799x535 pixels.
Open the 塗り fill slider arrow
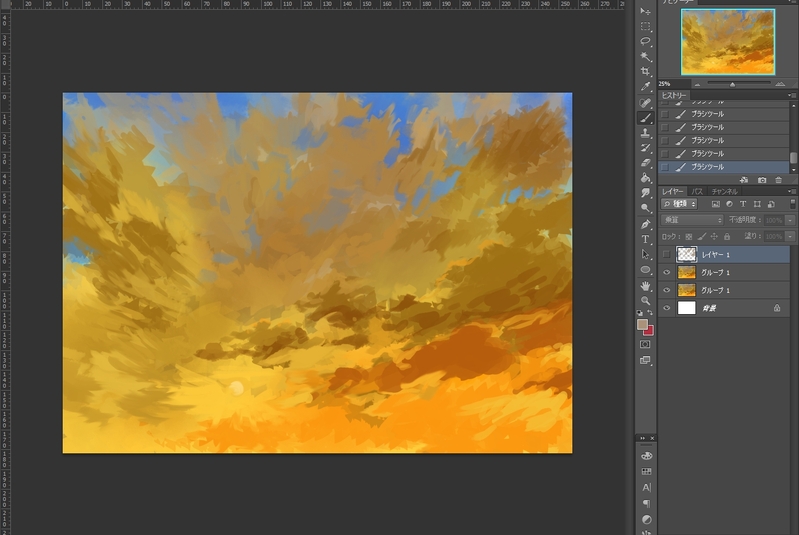click(x=790, y=236)
